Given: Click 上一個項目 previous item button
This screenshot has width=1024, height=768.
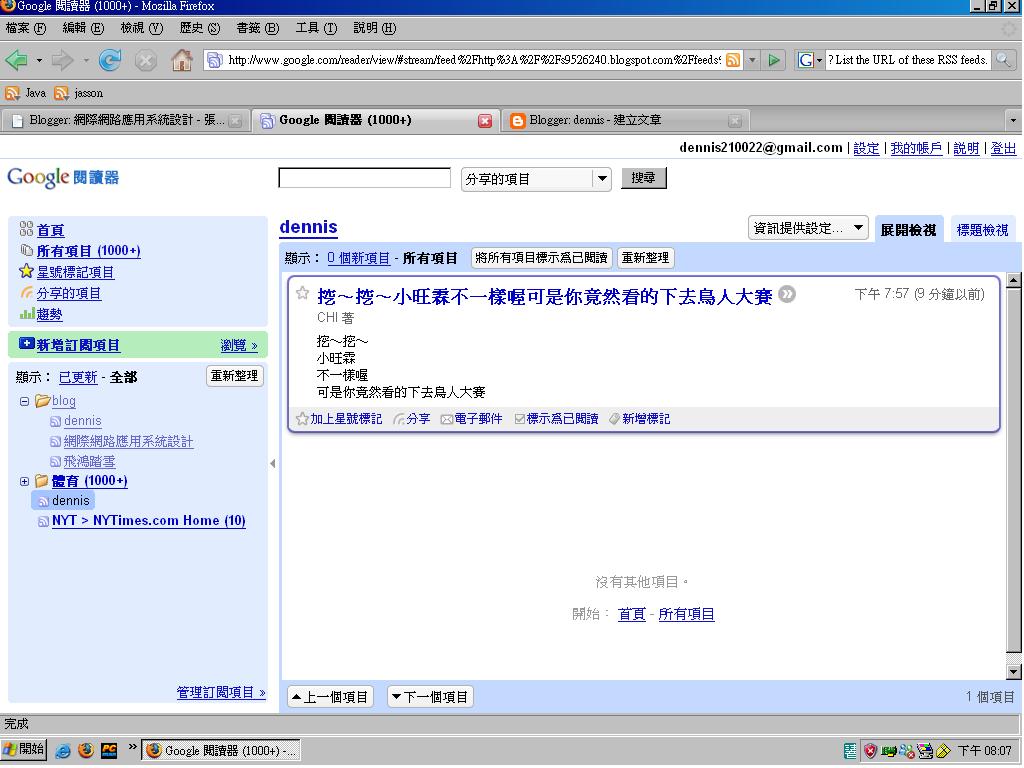Looking at the screenshot, I should (330, 697).
